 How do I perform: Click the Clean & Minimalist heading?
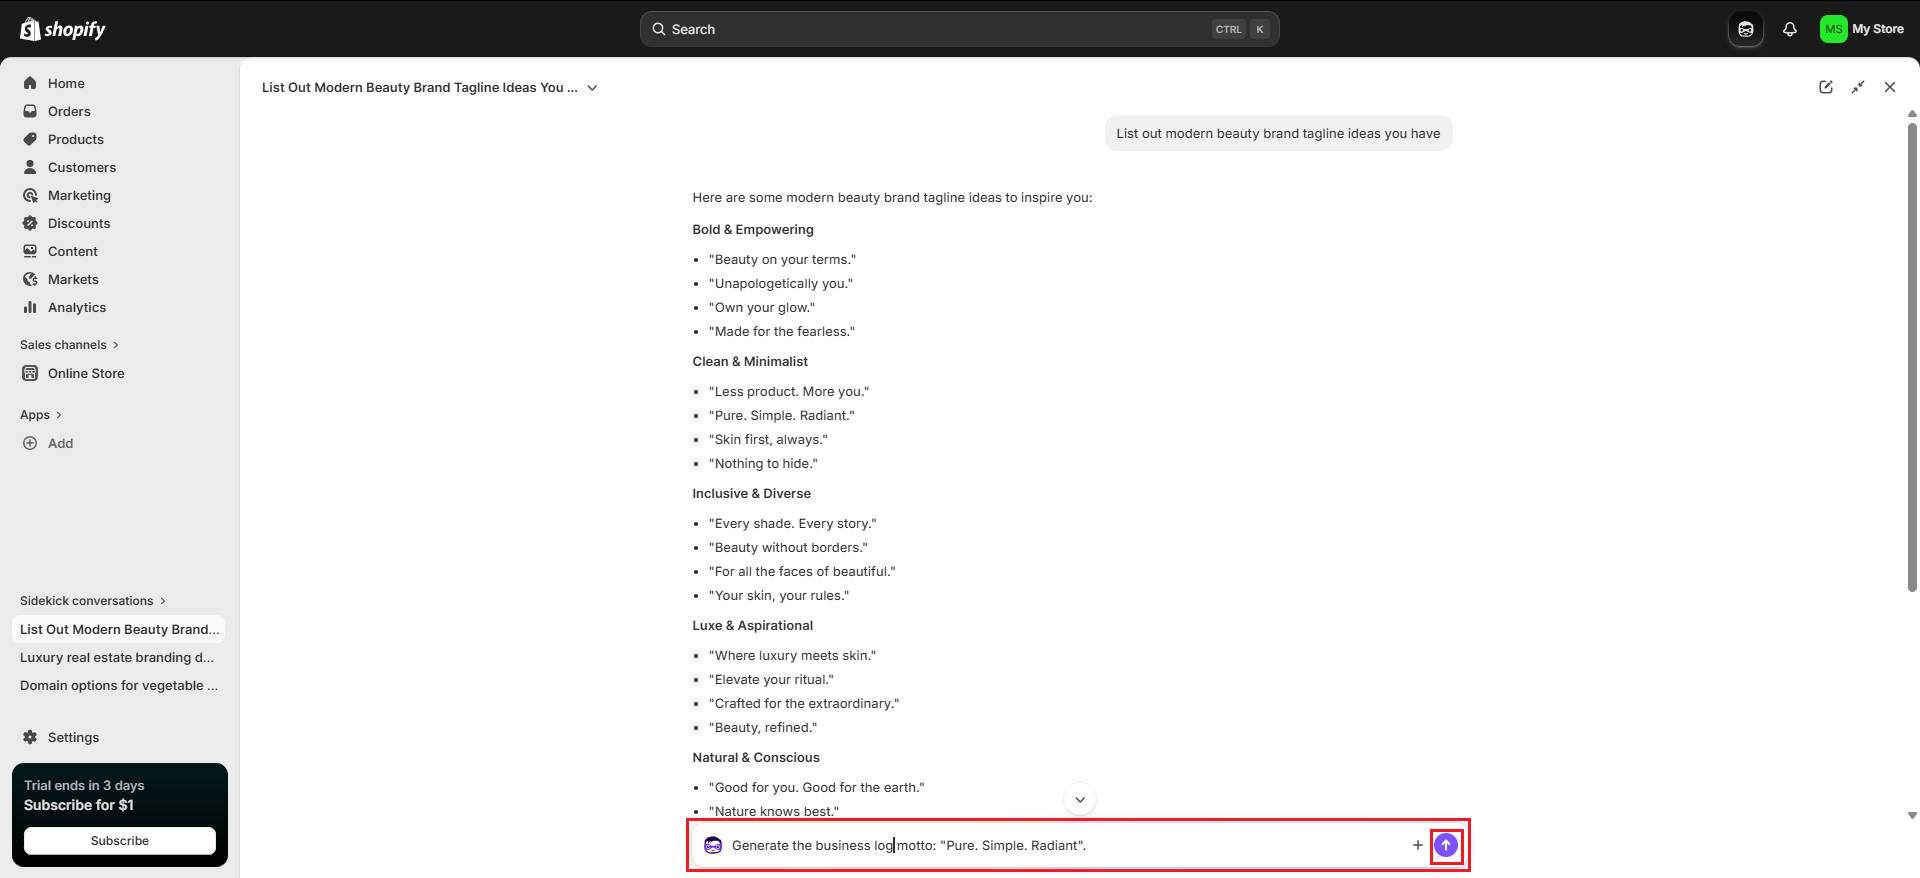(x=750, y=361)
